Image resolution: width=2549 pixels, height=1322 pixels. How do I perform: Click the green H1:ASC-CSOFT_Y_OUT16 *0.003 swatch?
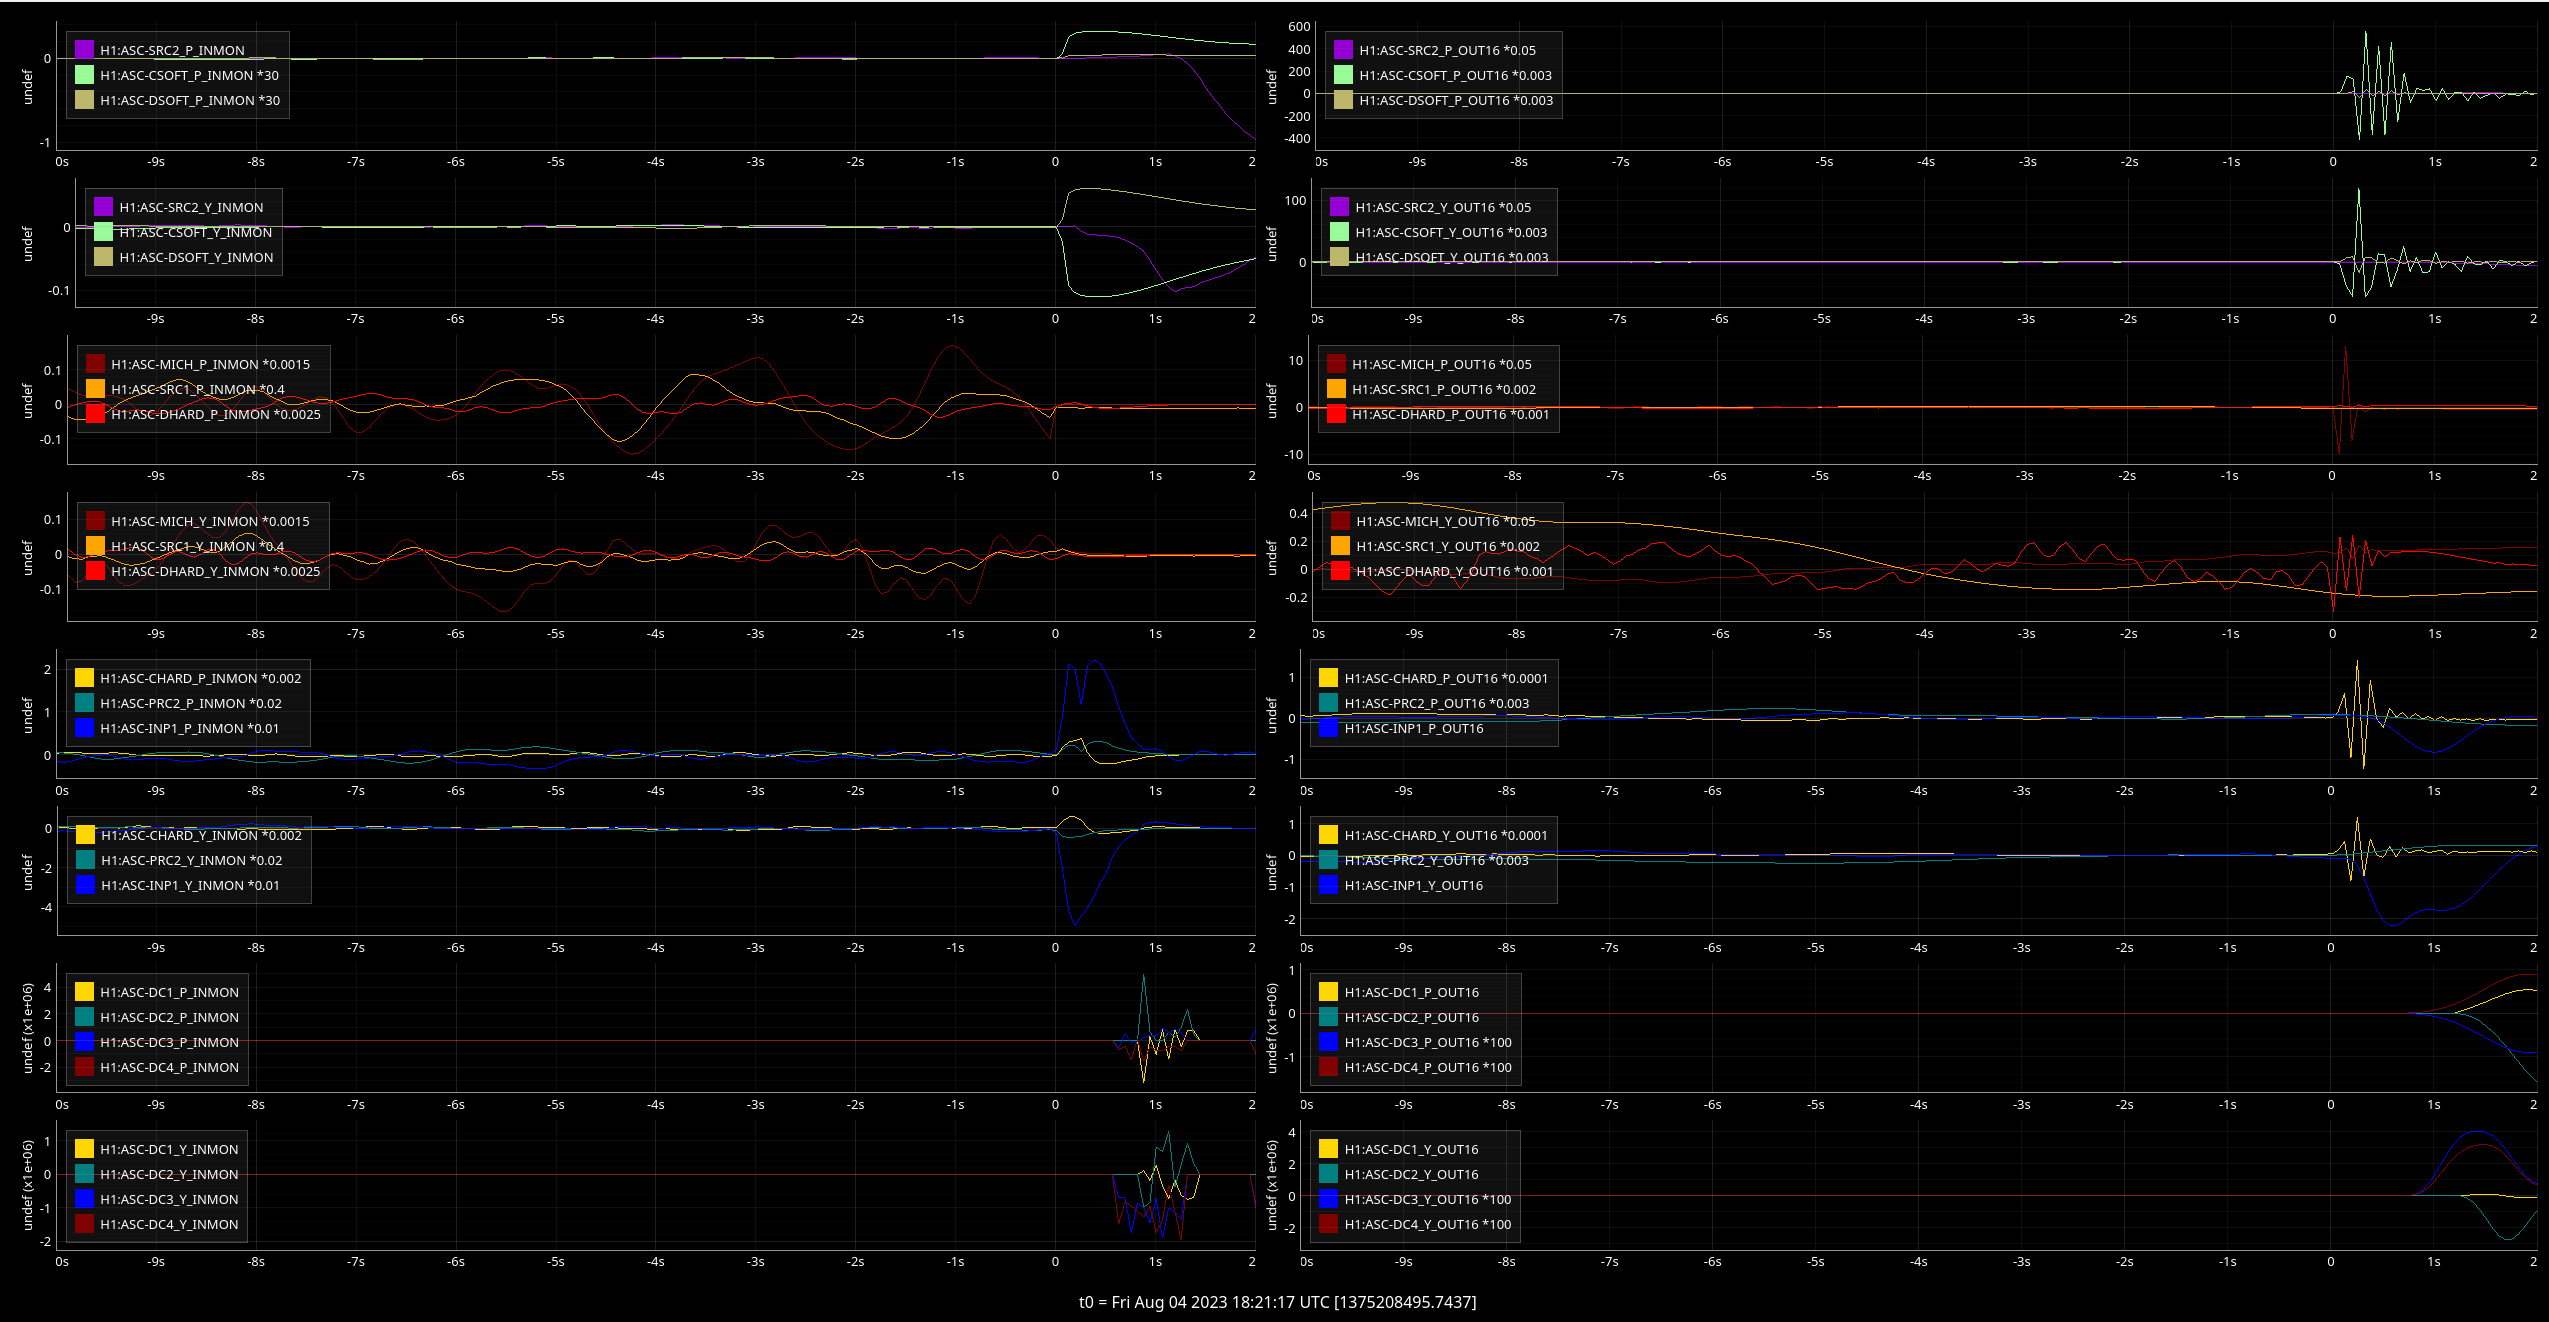pyautogui.click(x=1340, y=232)
